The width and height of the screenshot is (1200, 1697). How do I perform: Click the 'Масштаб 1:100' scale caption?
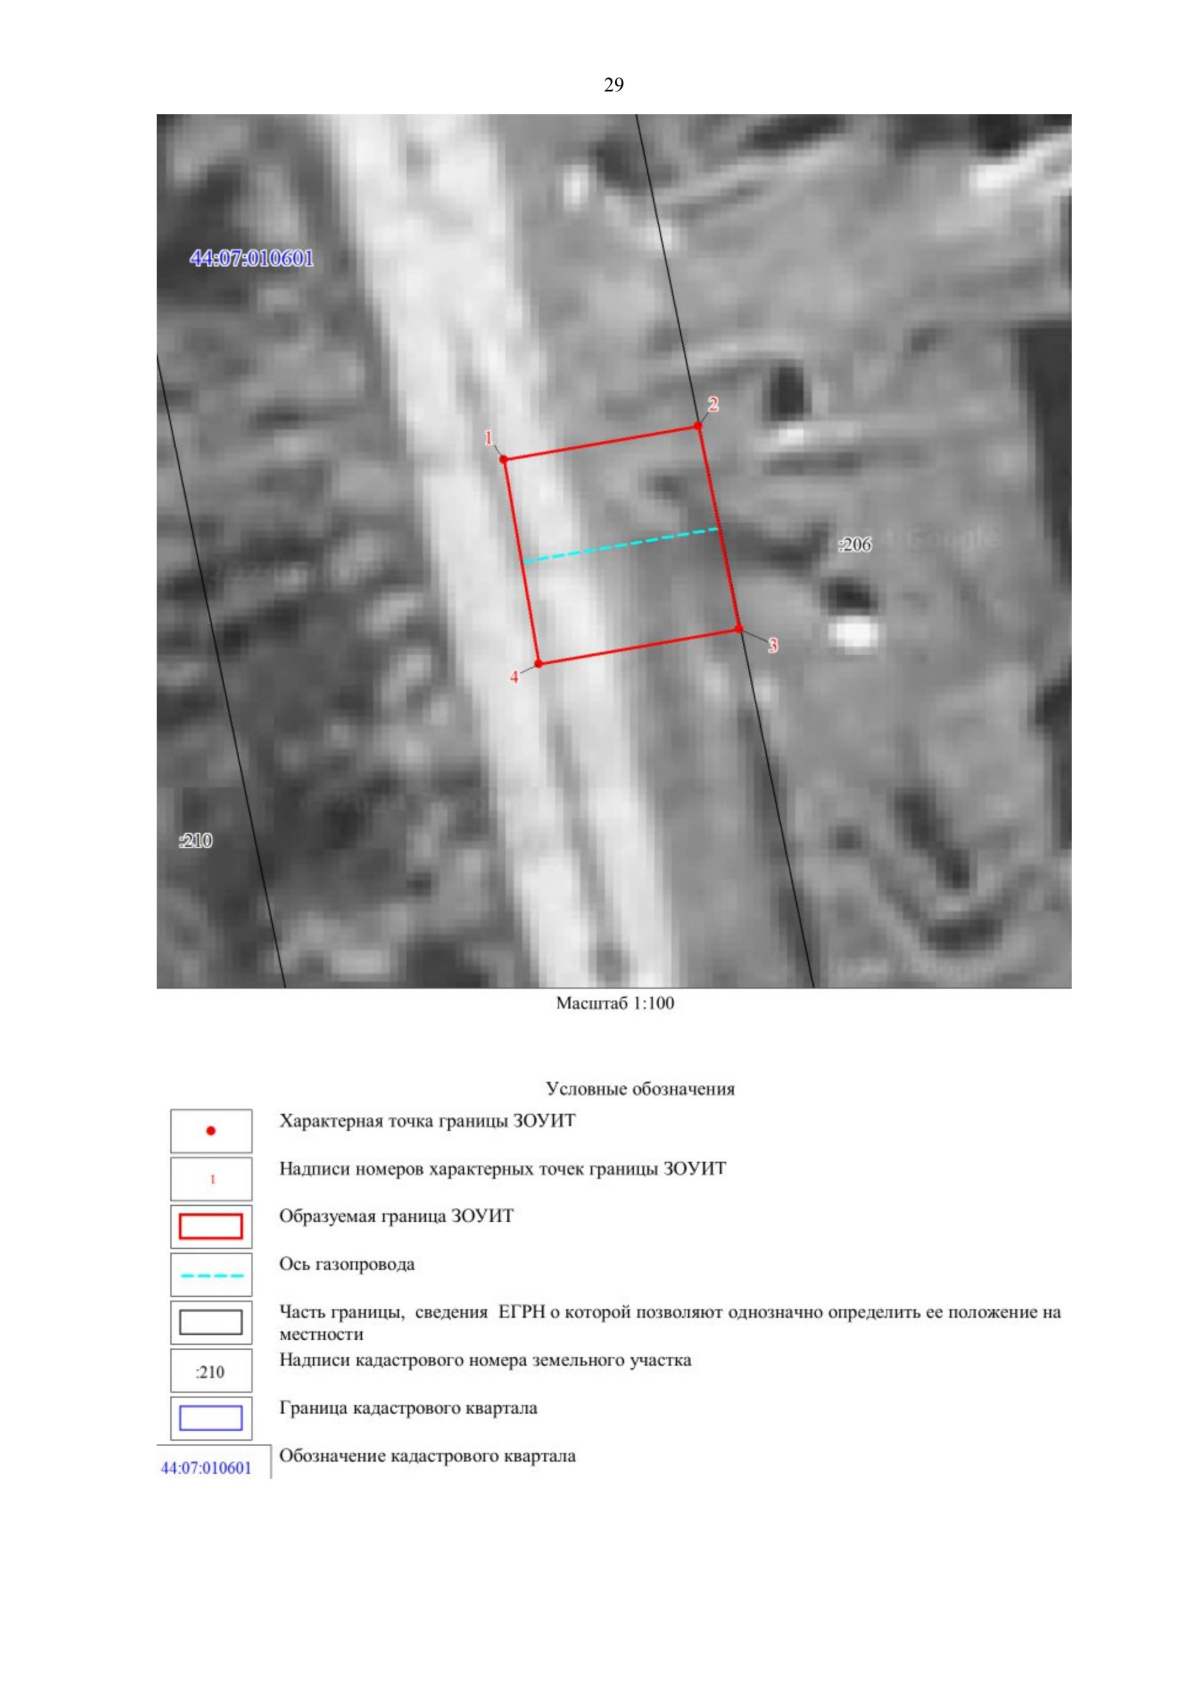(x=614, y=1003)
